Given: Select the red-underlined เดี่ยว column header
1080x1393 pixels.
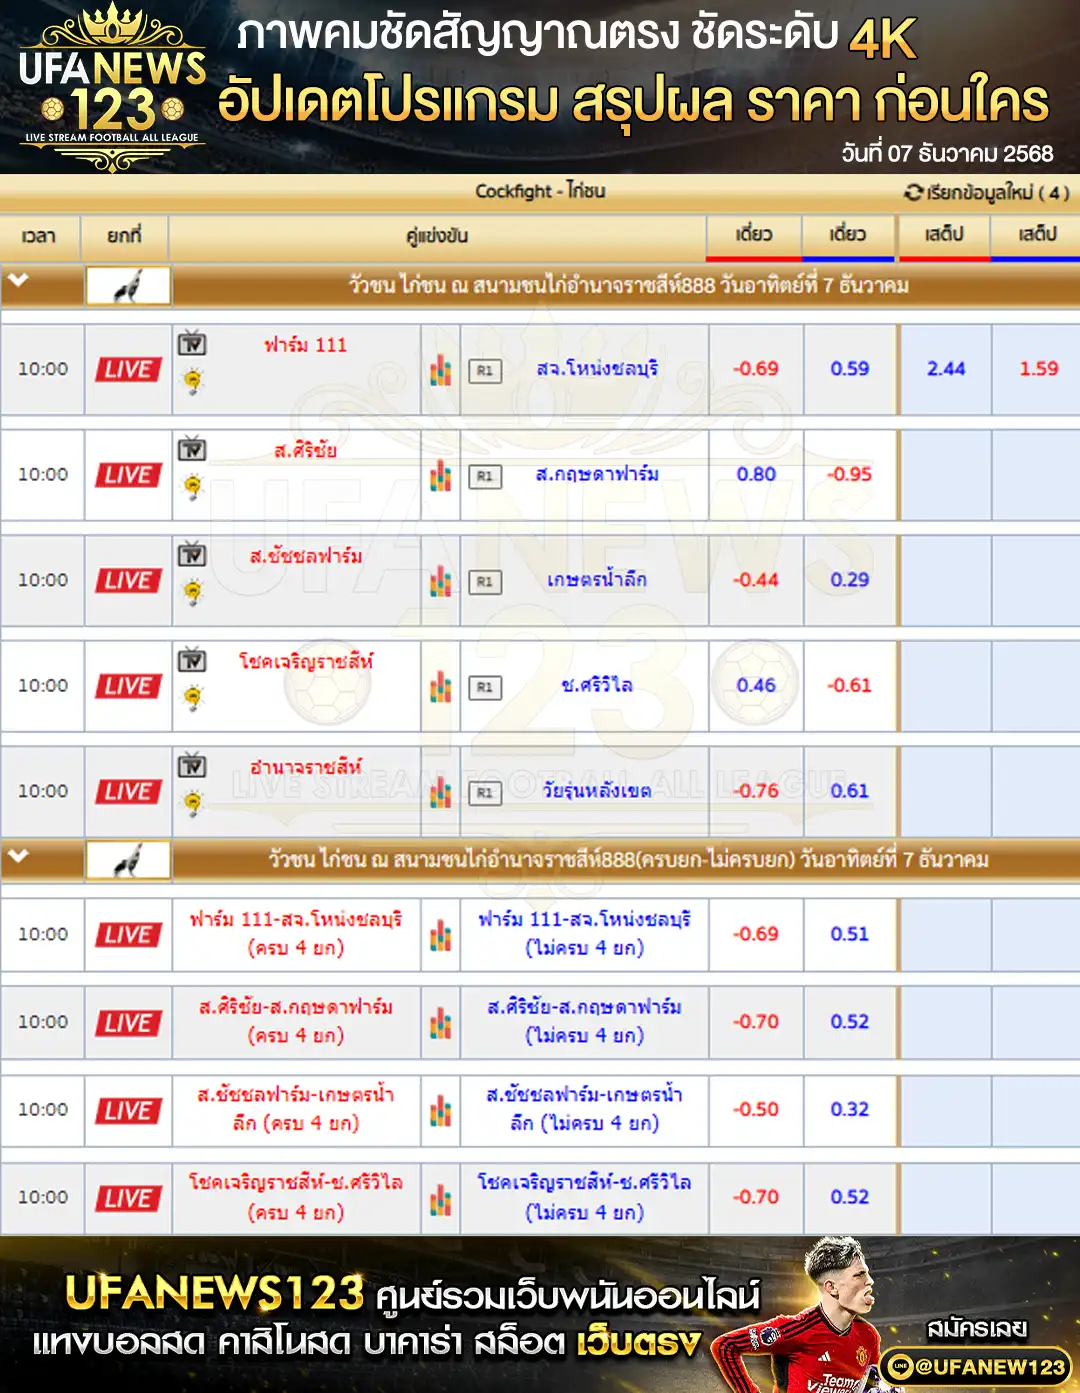Looking at the screenshot, I should [754, 235].
